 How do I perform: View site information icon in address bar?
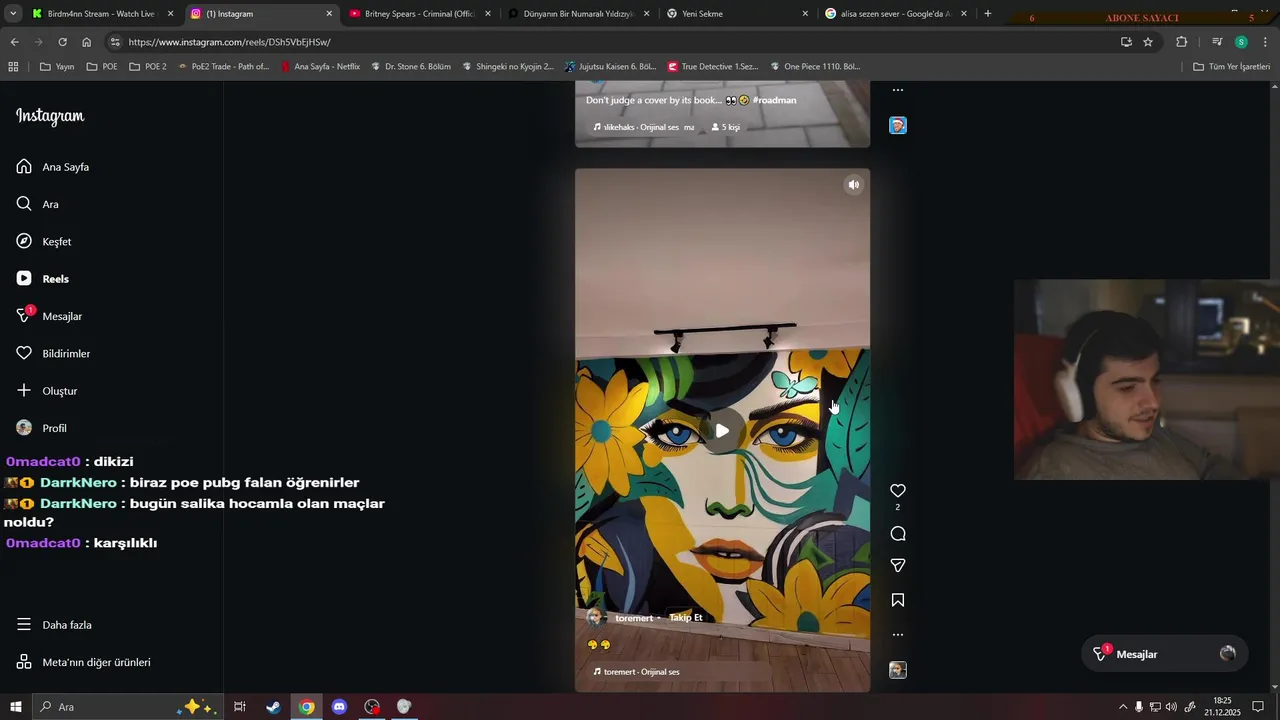pyautogui.click(x=115, y=42)
